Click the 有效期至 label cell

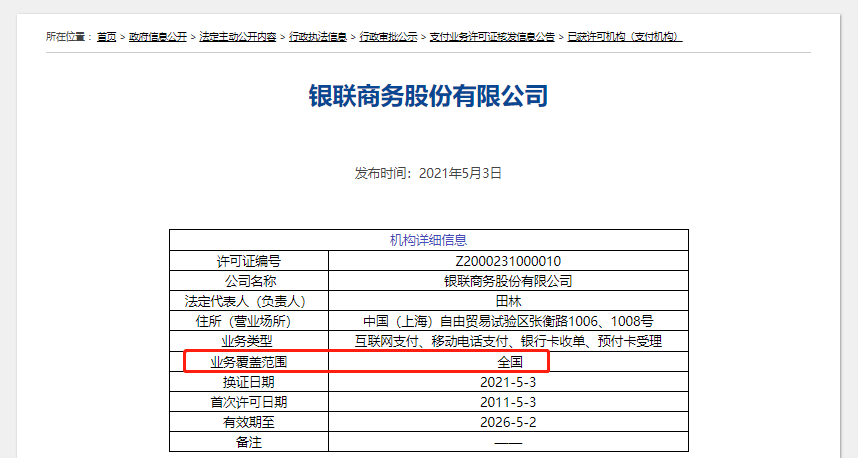[x=249, y=422]
